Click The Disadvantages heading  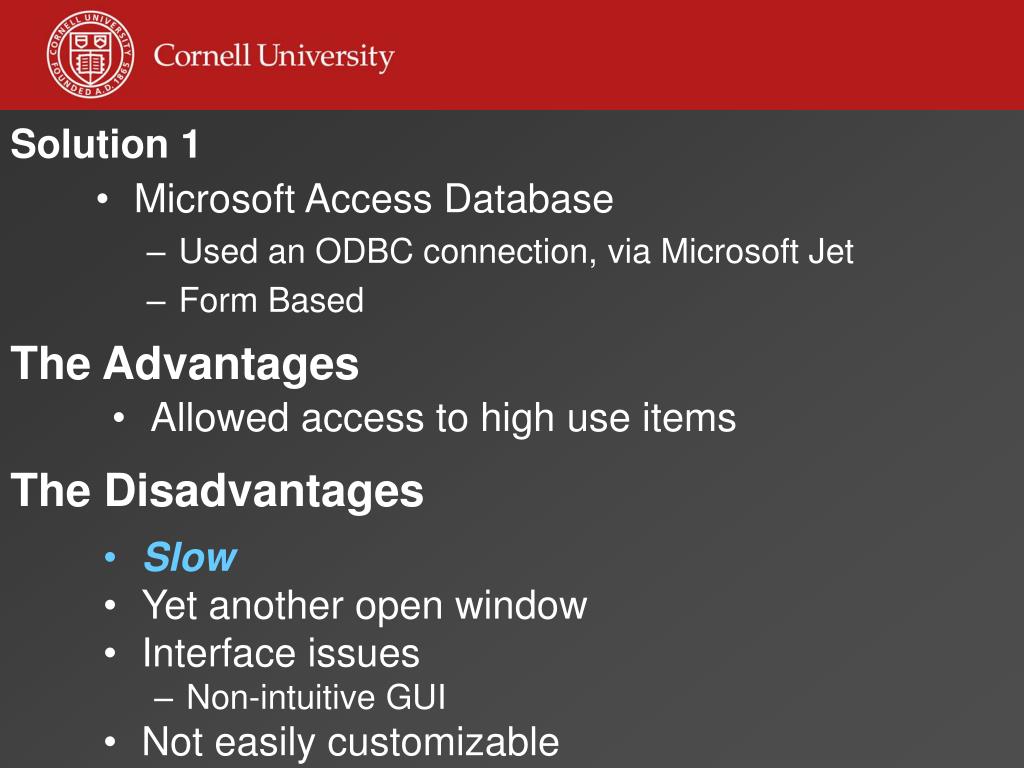tap(217, 490)
